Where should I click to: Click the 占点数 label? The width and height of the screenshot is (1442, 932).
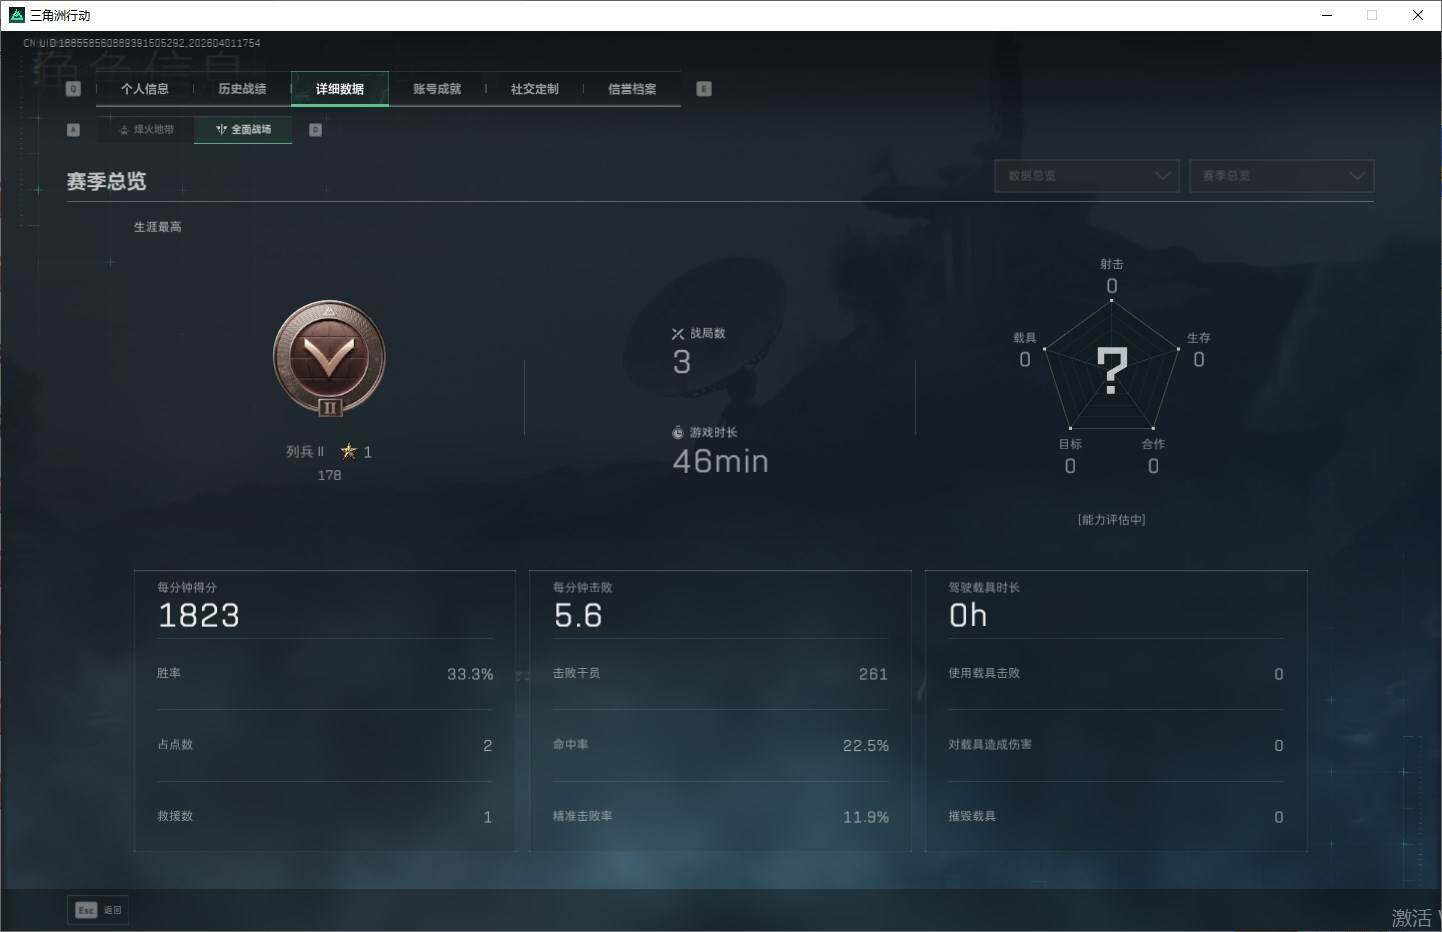[175, 745]
